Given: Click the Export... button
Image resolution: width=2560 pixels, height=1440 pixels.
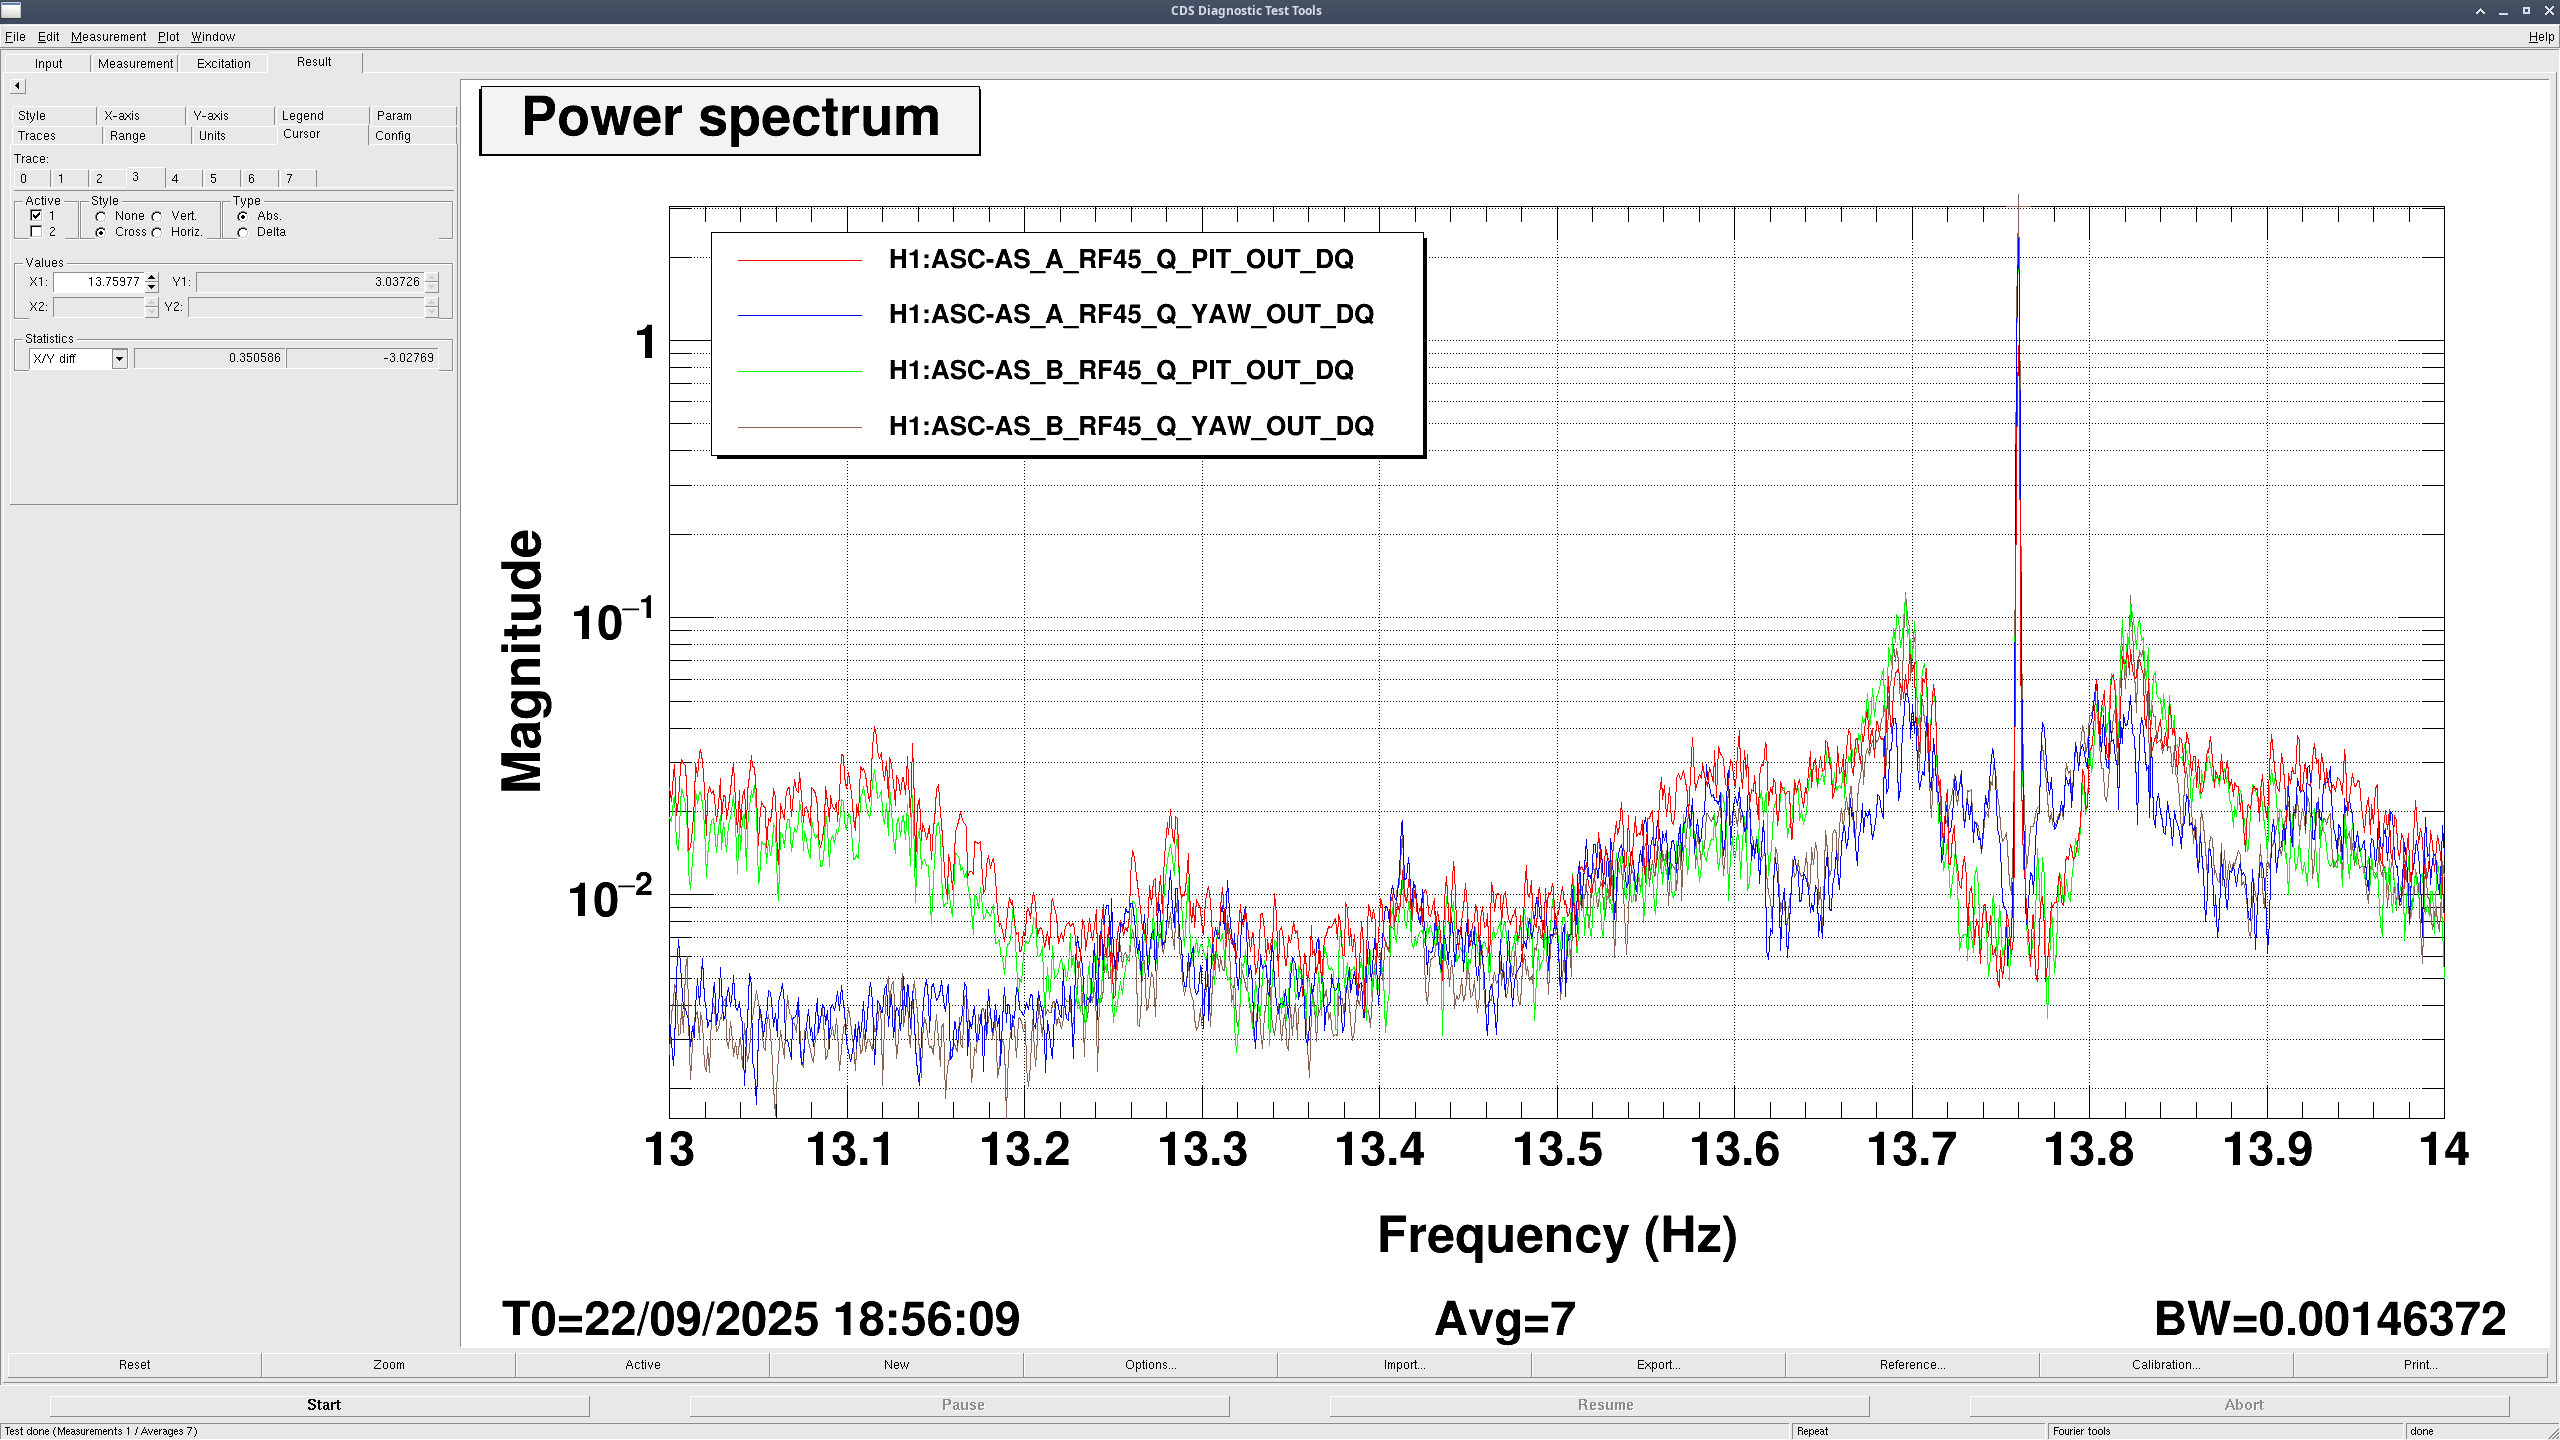Looking at the screenshot, I should click(x=1657, y=1365).
